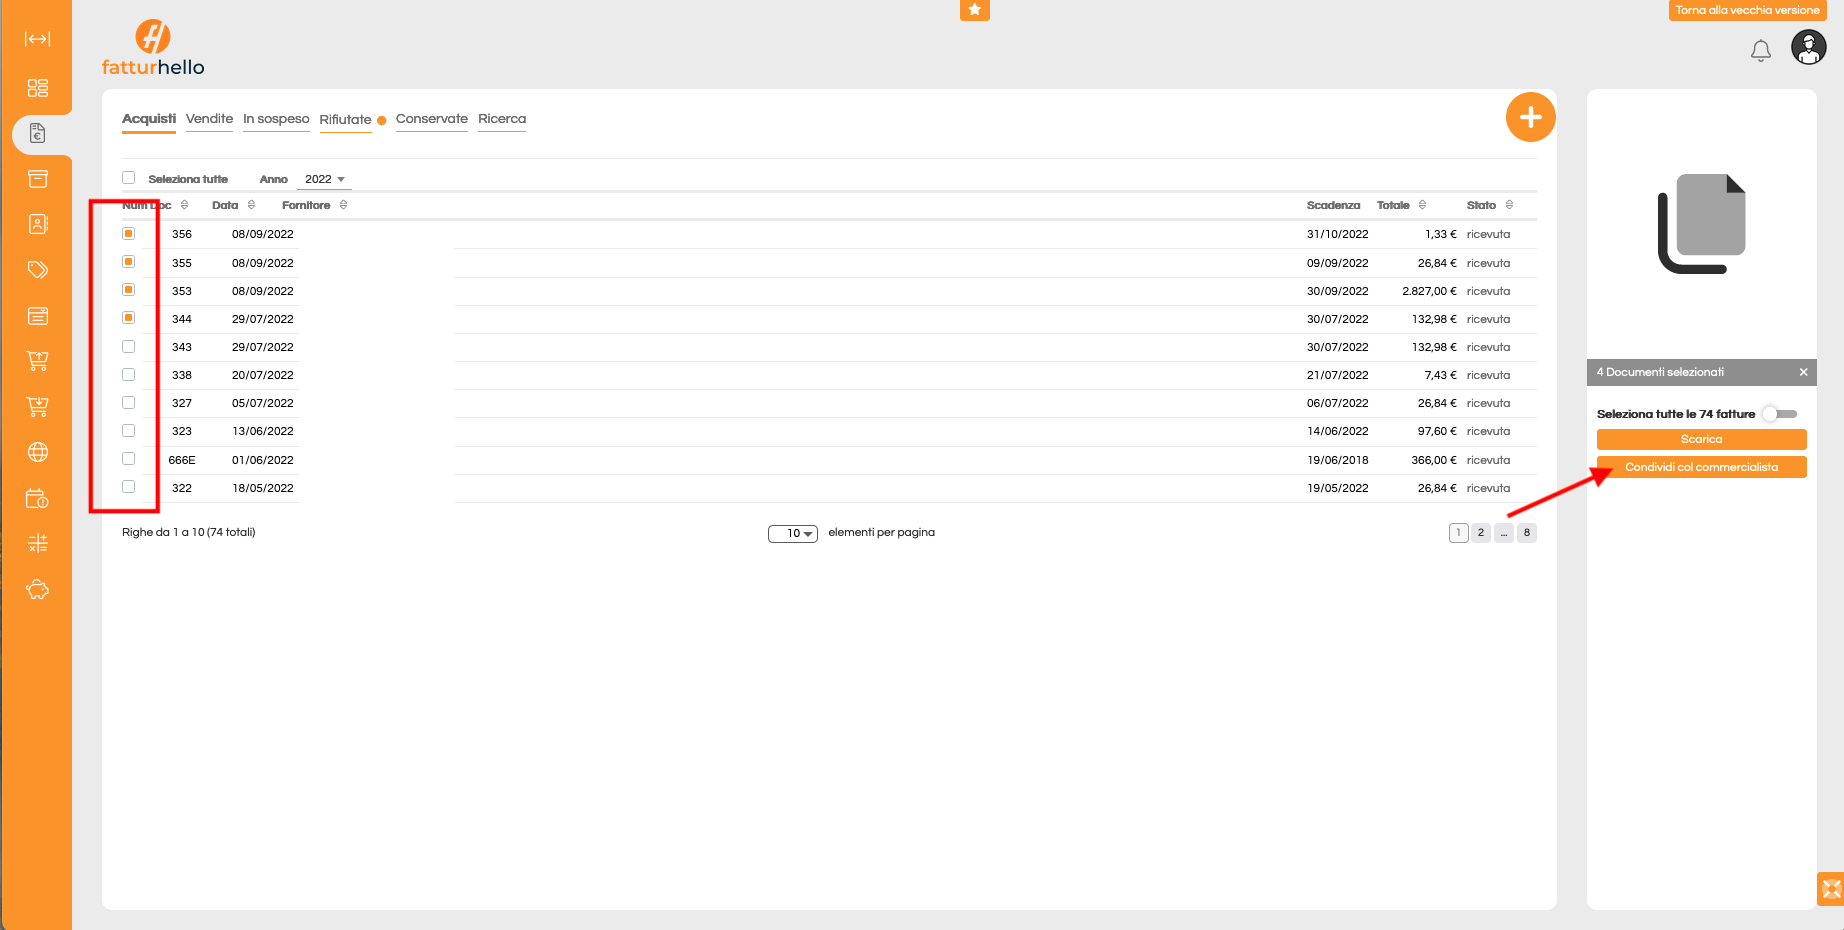
Task: Open the notifications bell icon
Action: (x=1760, y=50)
